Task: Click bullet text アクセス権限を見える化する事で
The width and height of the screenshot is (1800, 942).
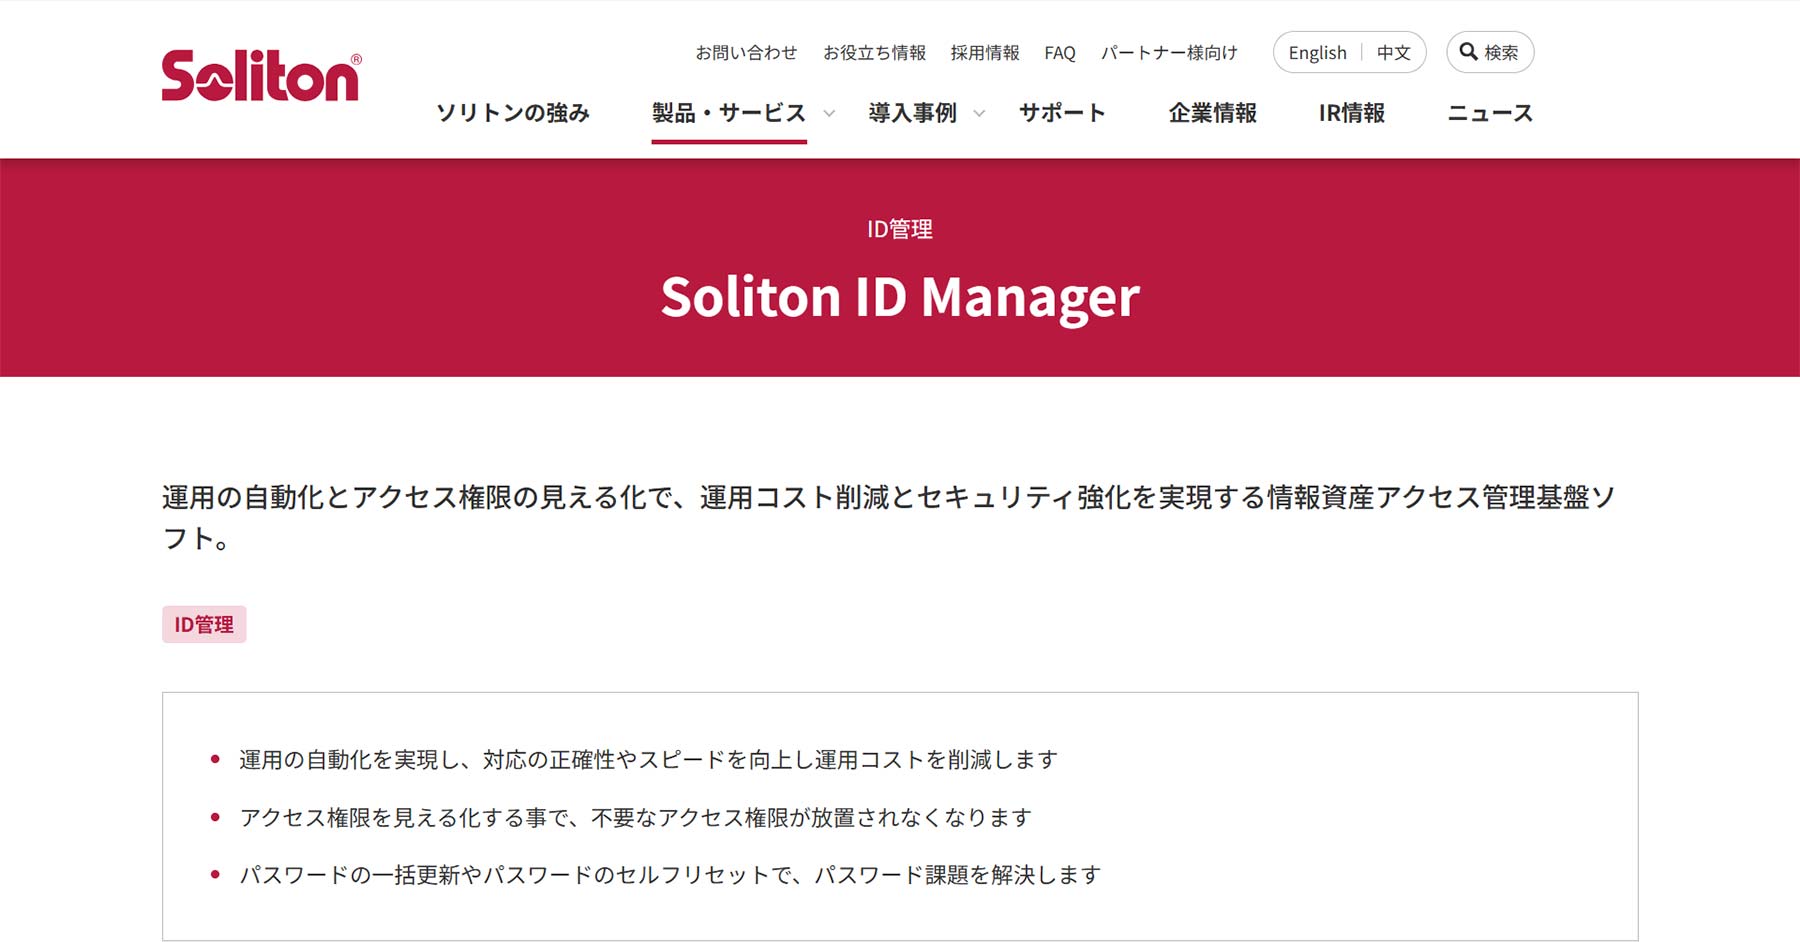Action: (635, 818)
